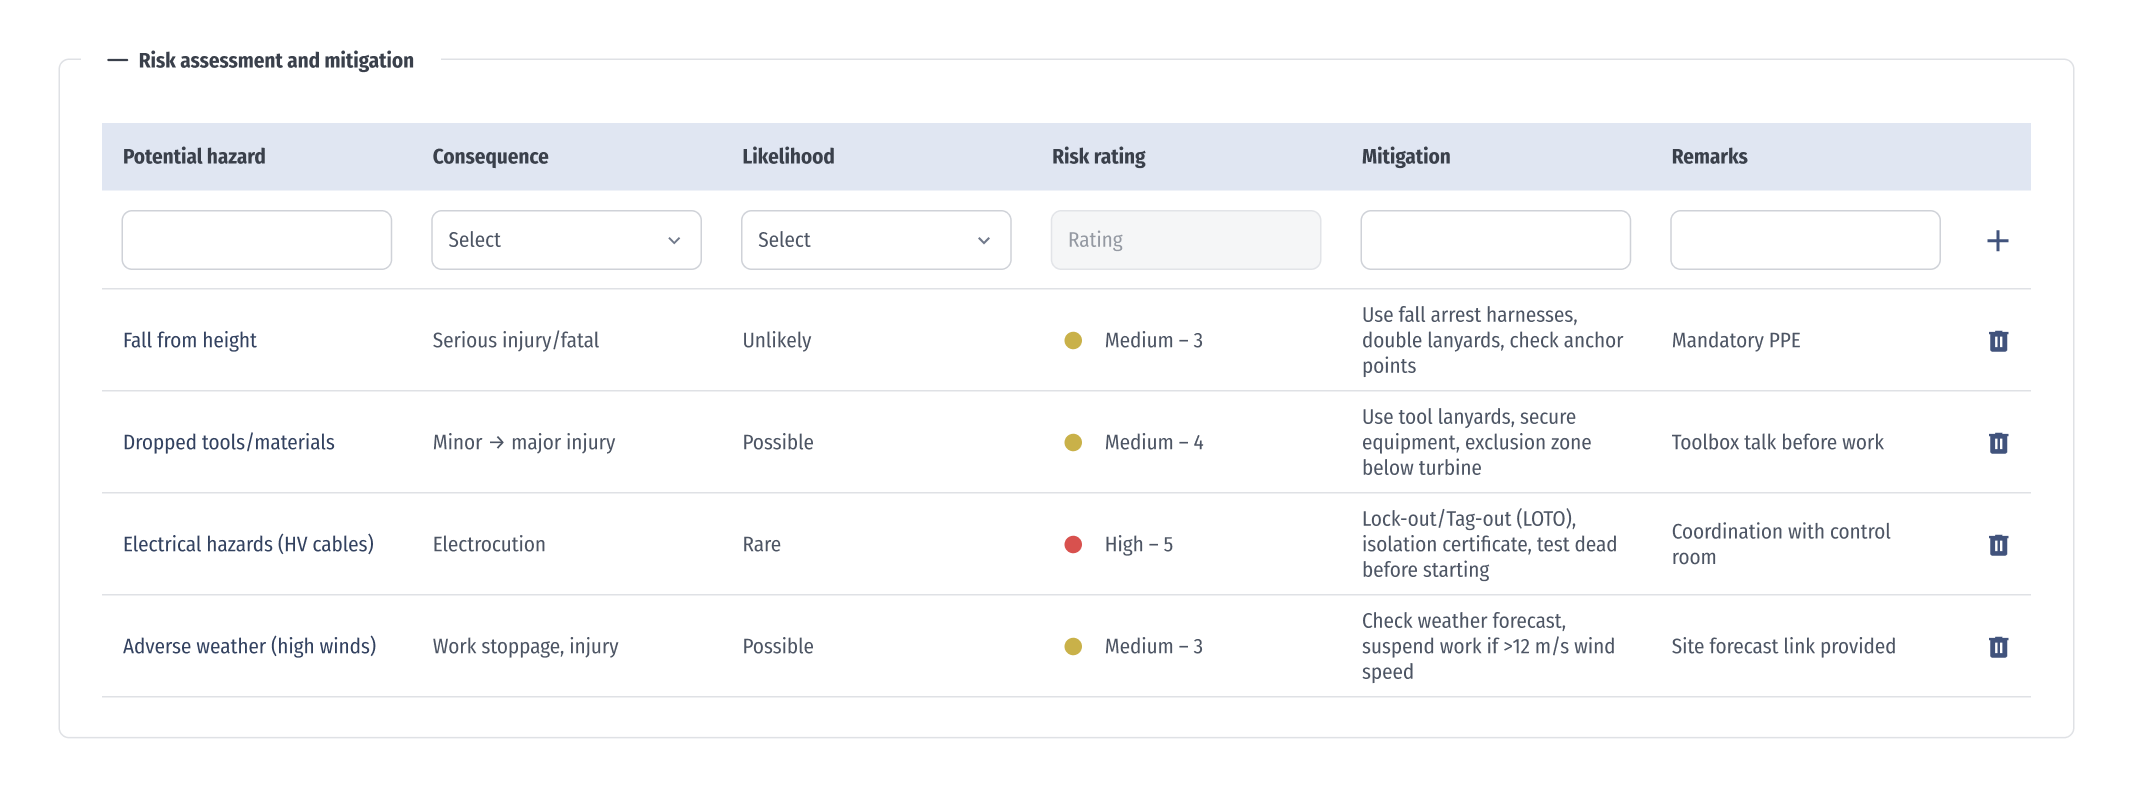The width and height of the screenshot is (2133, 797).
Task: Click the red High – 5 risk indicator
Action: pos(1073,545)
